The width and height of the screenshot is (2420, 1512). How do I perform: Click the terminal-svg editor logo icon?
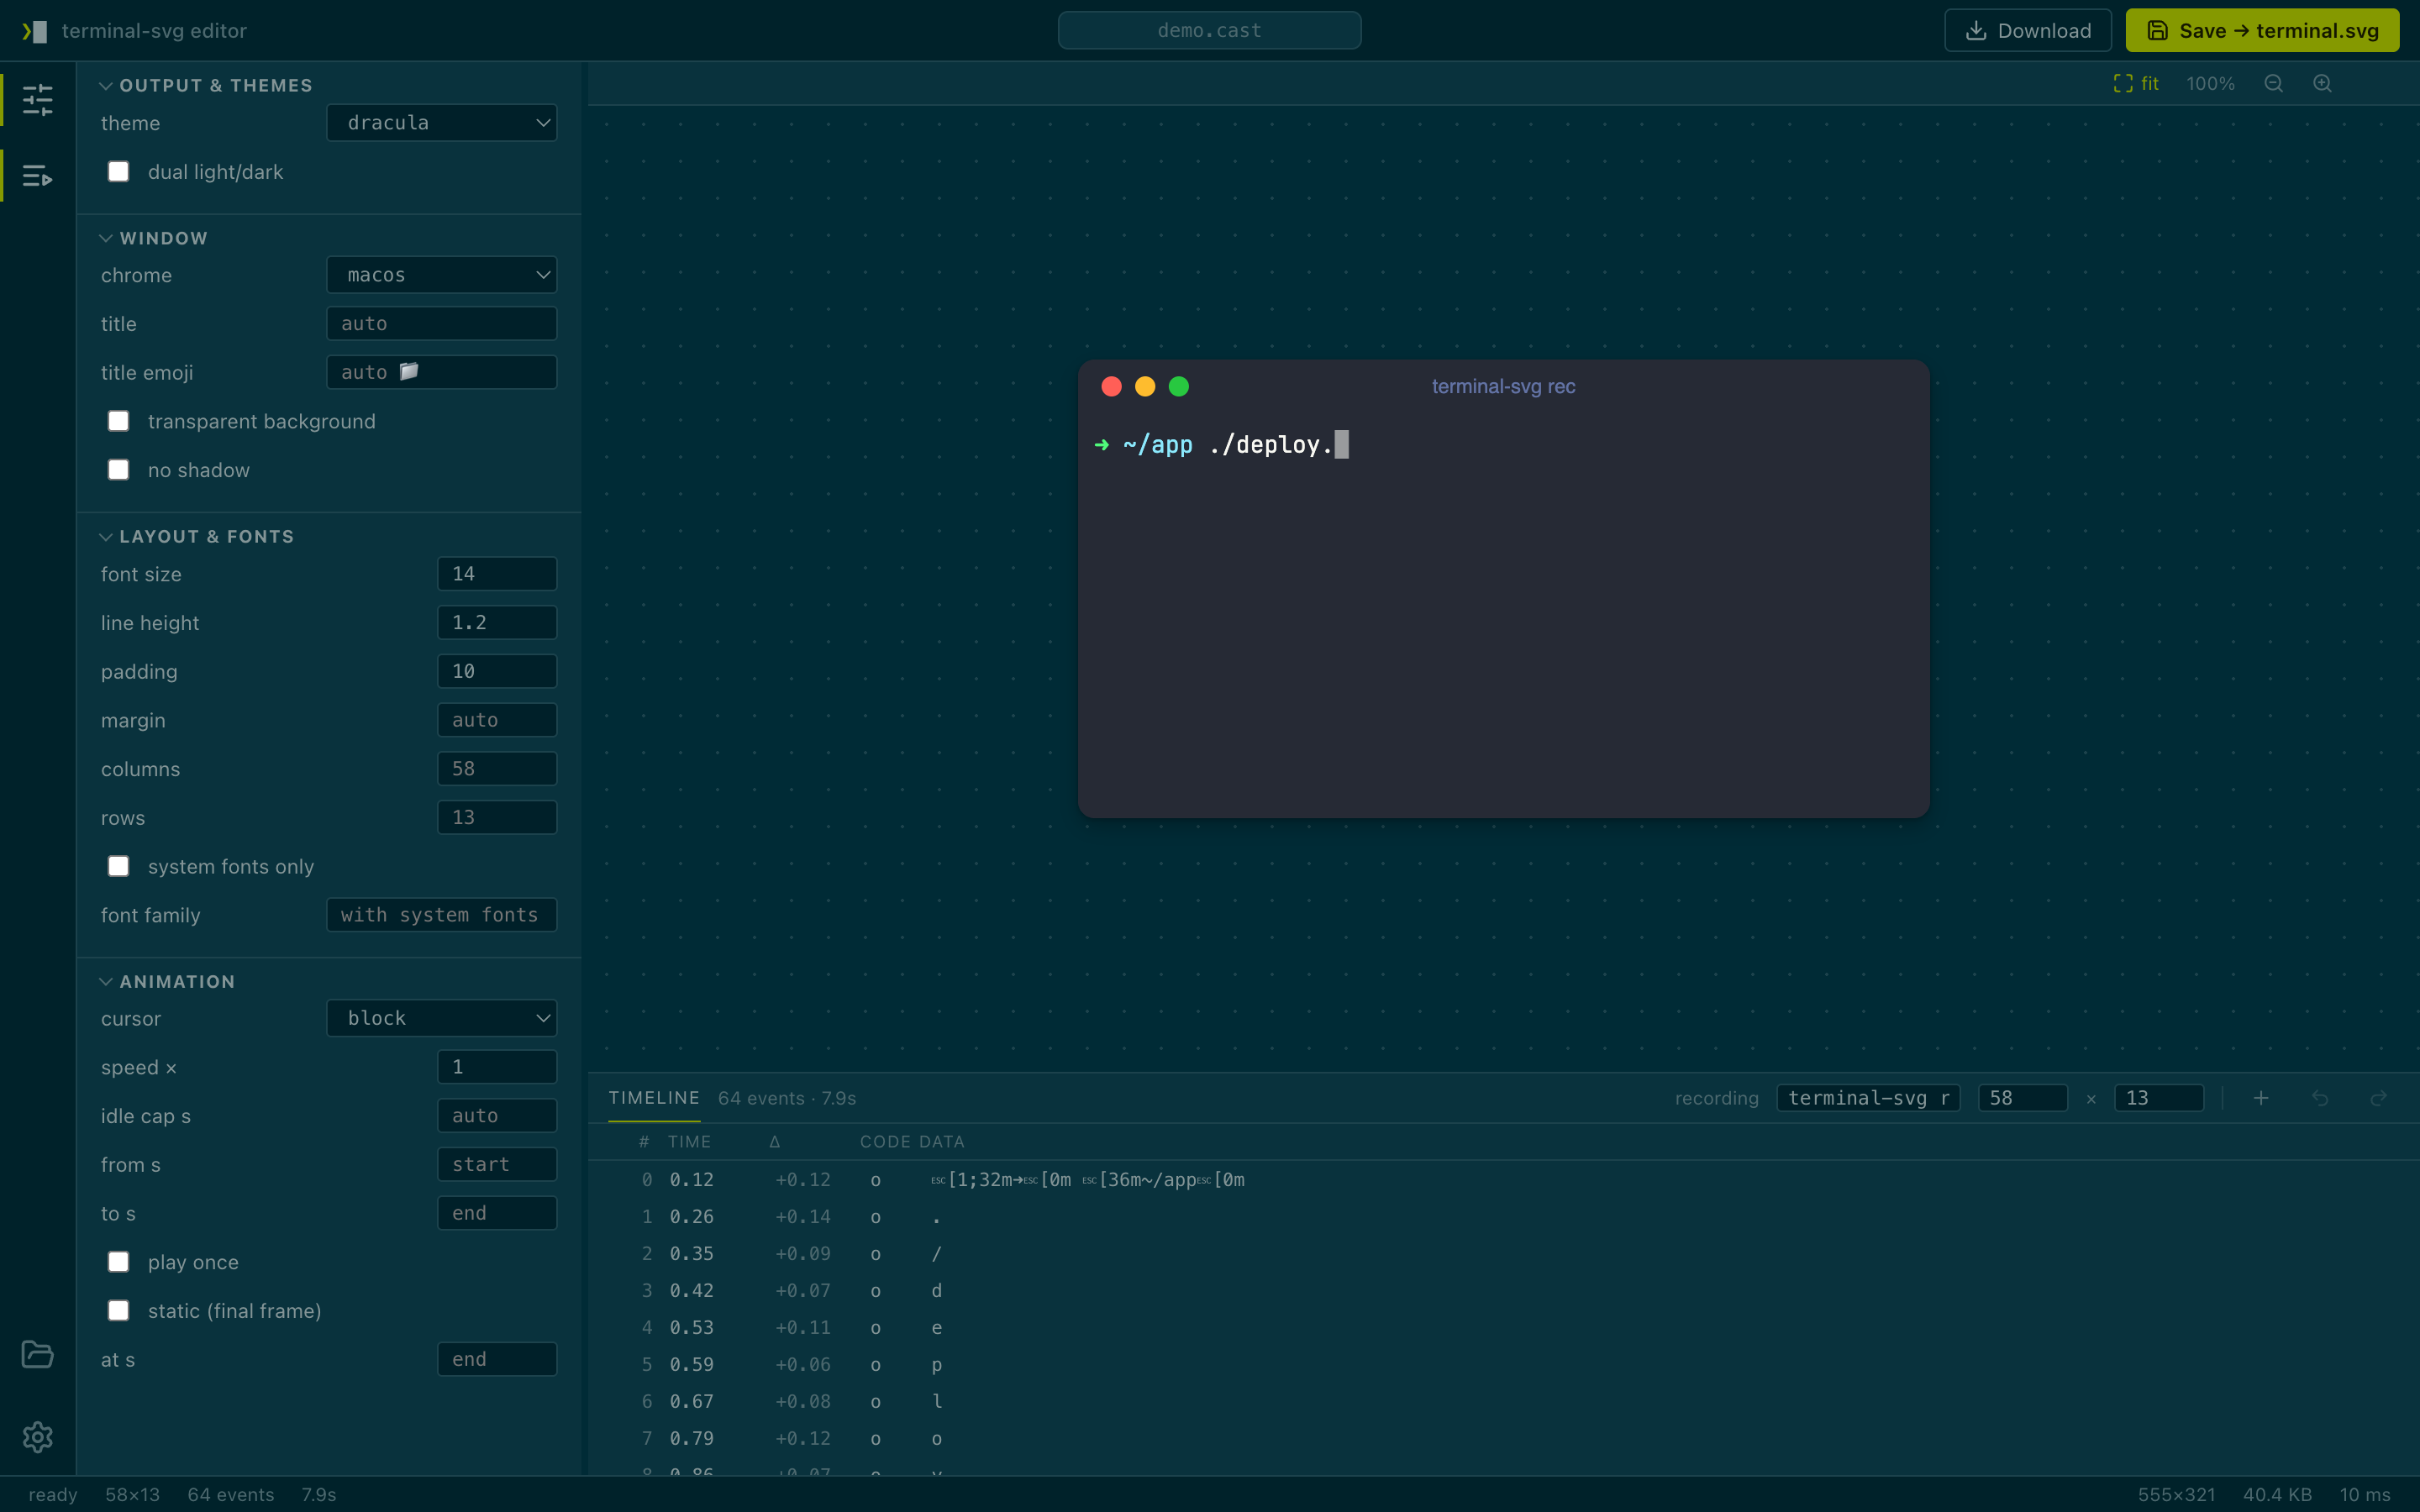click(35, 31)
